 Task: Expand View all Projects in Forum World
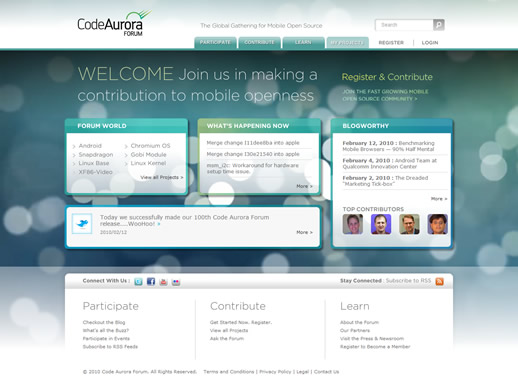pyautogui.click(x=162, y=177)
